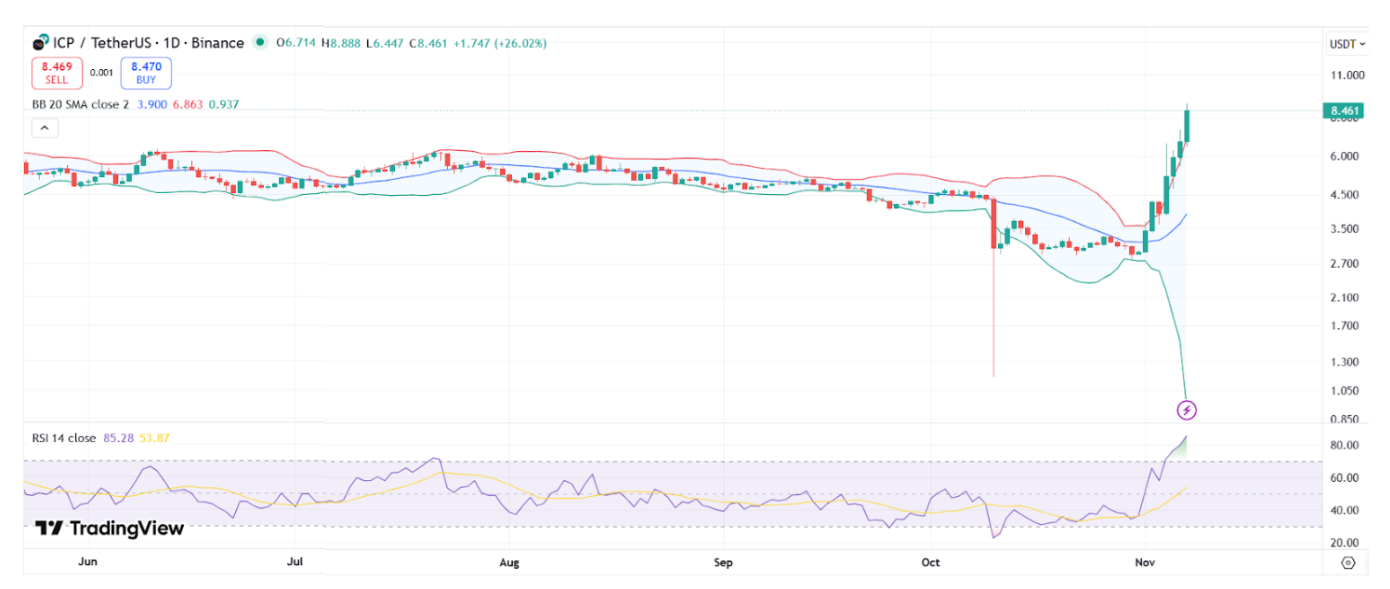Click the Jun label on time axis
1390x589 pixels.
point(87,562)
